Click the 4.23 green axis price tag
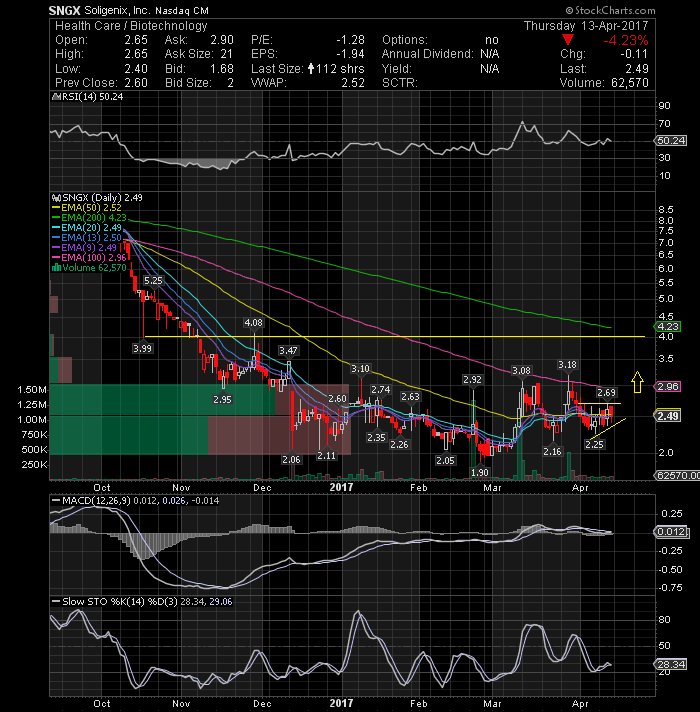 [x=668, y=326]
